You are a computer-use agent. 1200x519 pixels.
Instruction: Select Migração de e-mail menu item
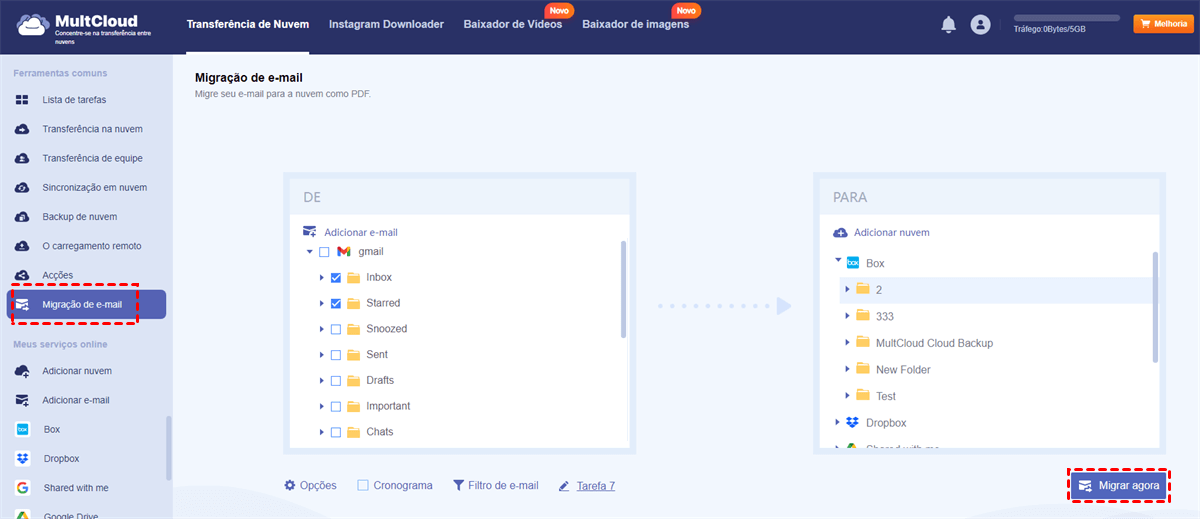pos(86,304)
